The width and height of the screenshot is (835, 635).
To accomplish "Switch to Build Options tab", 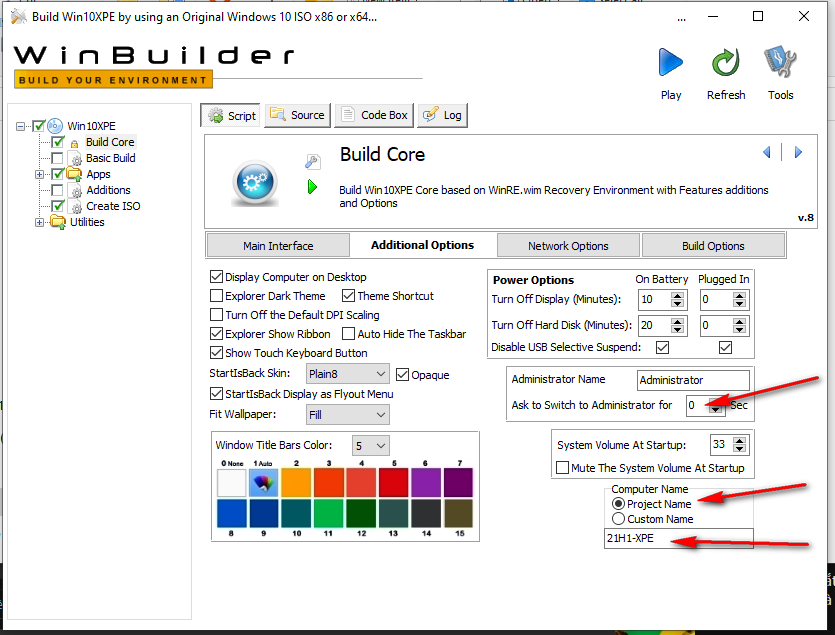I will point(713,246).
